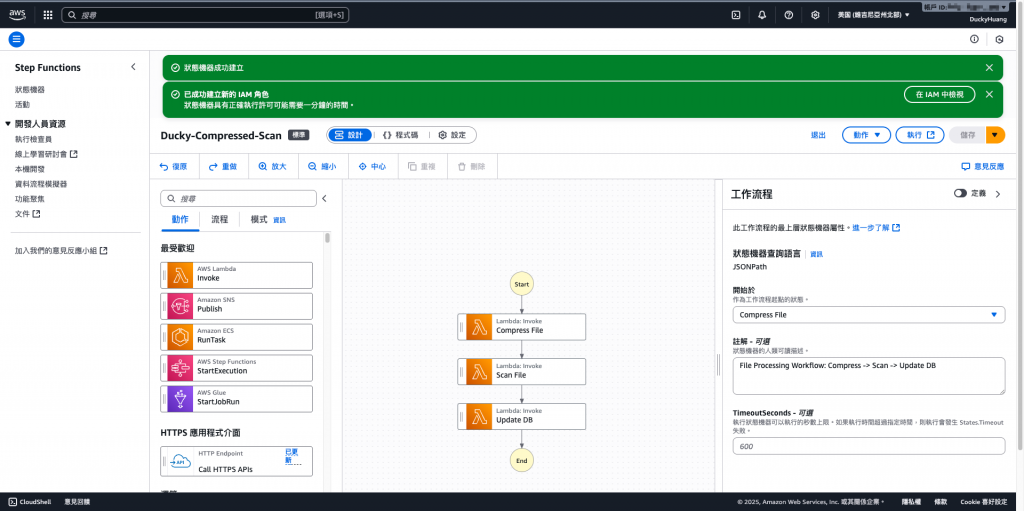Viewport: 1024px width, 511px height.
Task: Open the 進一步了解 learn more link
Action: (876, 227)
